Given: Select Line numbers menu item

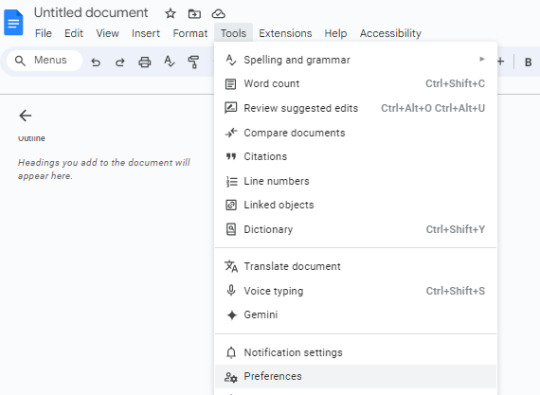Looking at the screenshot, I should pos(355,181).
